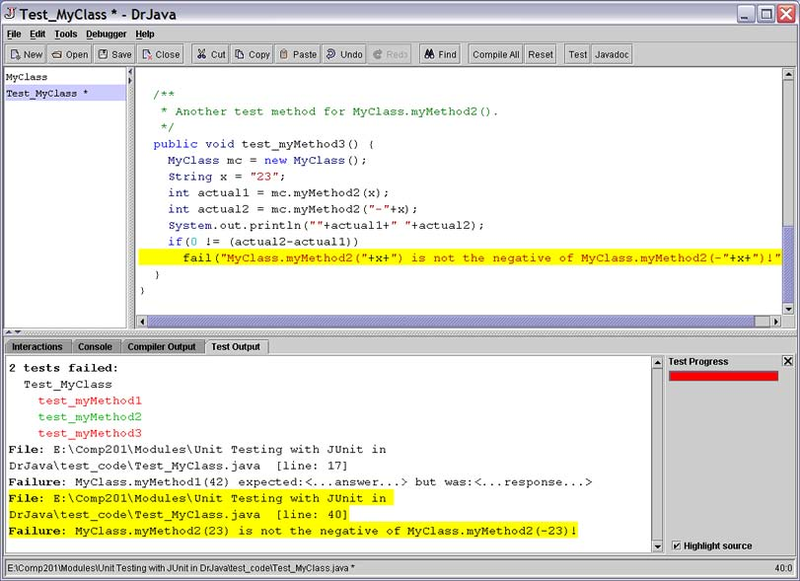Click the editor horizontal scrollbar left arrow
The height and width of the screenshot is (581, 800).
click(x=142, y=321)
